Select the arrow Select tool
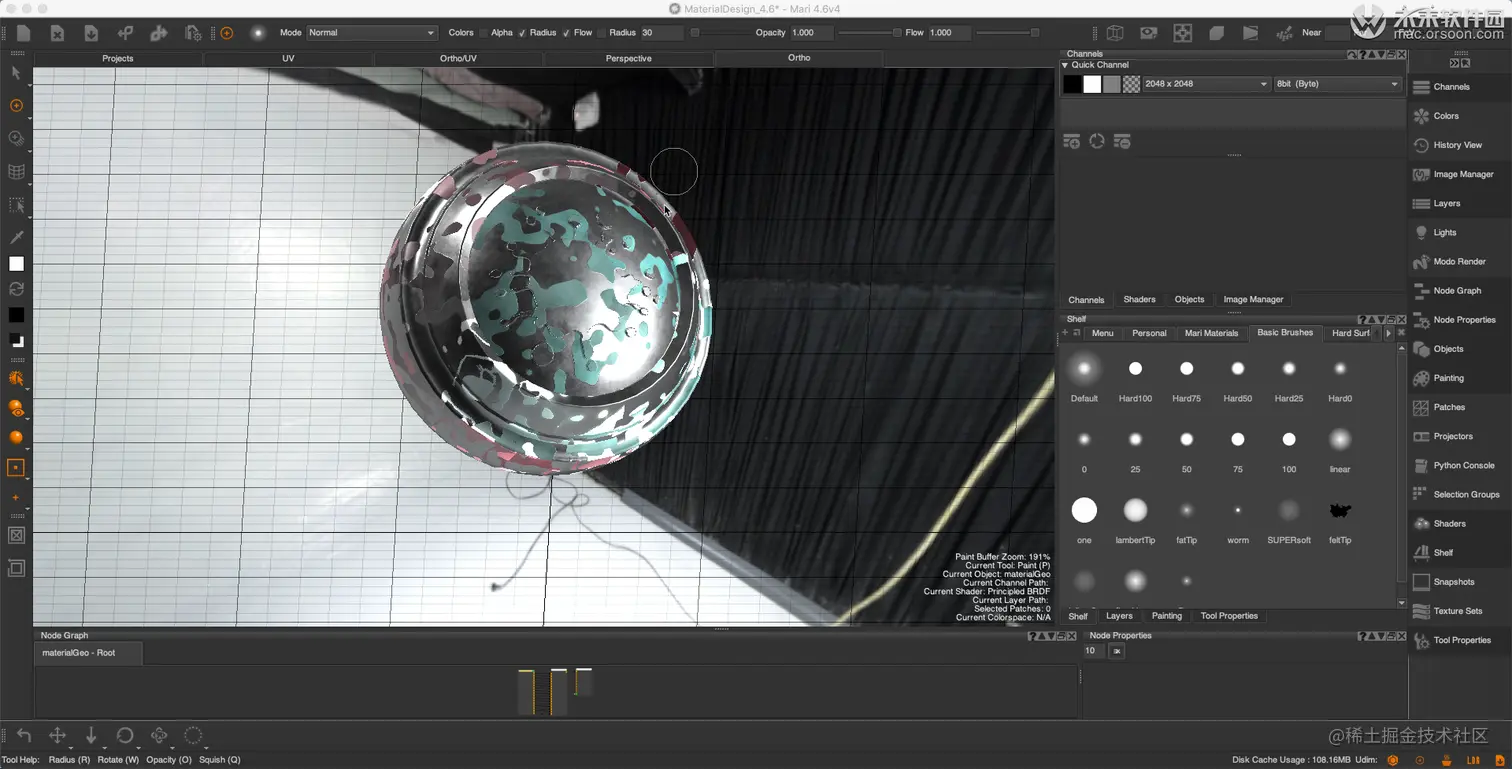 [16, 73]
